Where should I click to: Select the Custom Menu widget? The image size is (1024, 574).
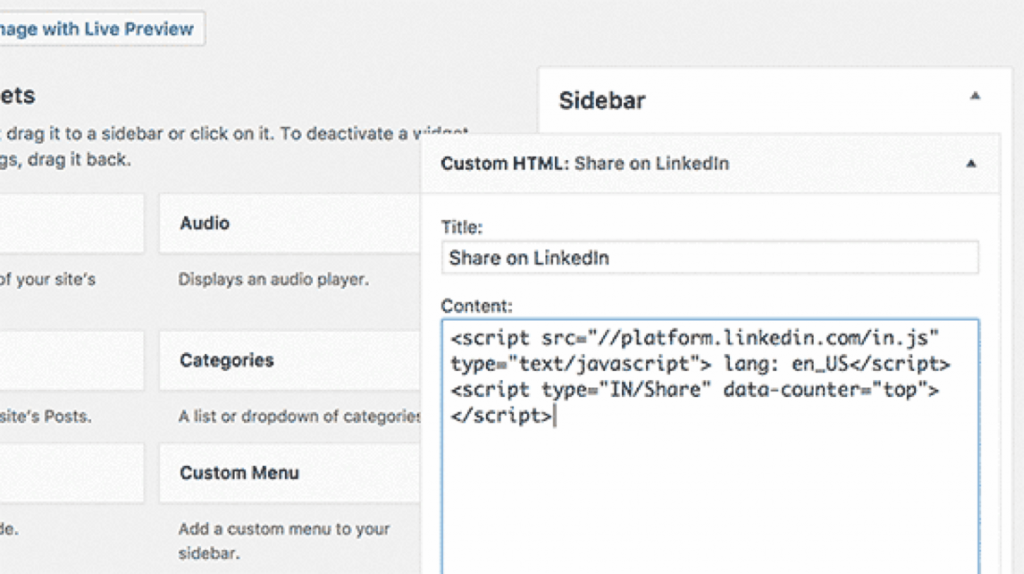coord(289,473)
